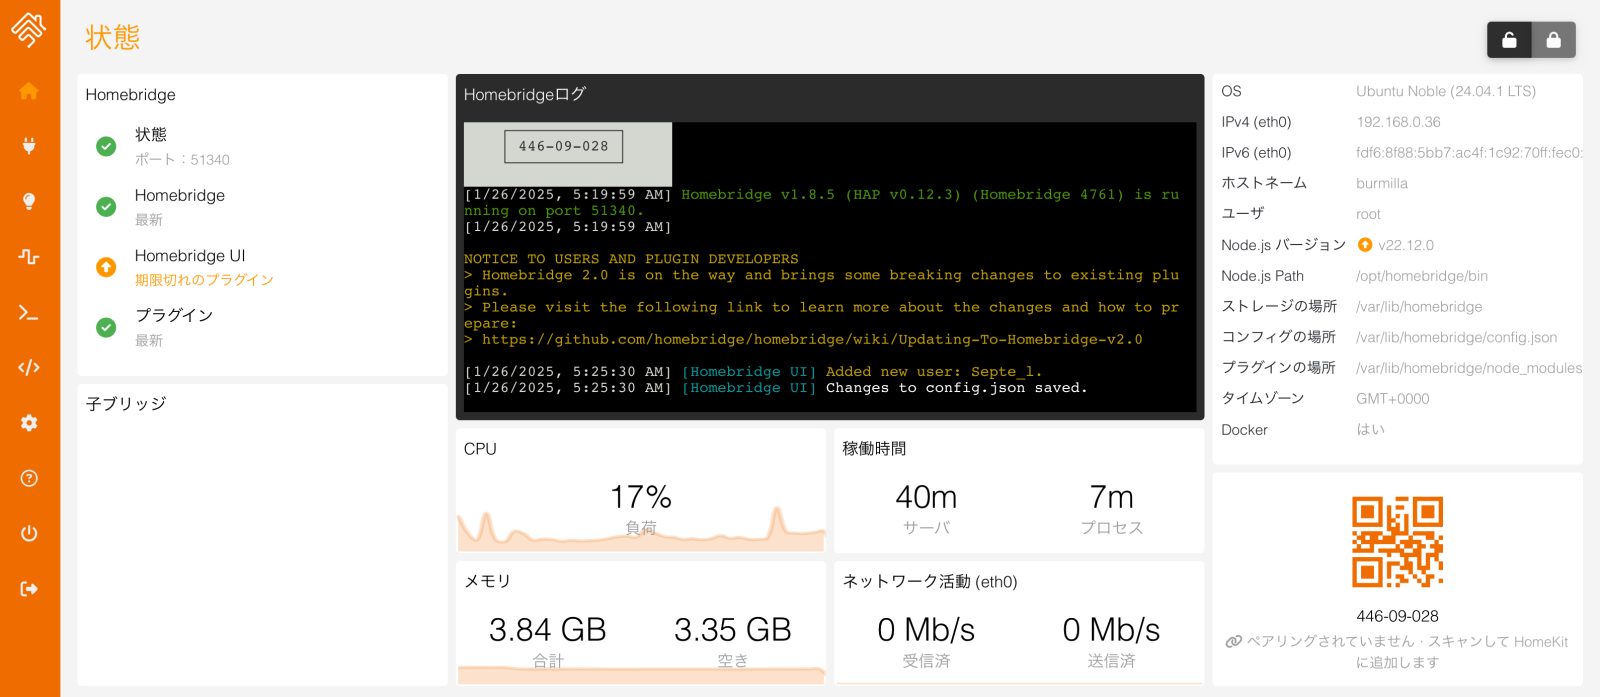
Task: Open the JSON config code icon
Action: tap(29, 368)
